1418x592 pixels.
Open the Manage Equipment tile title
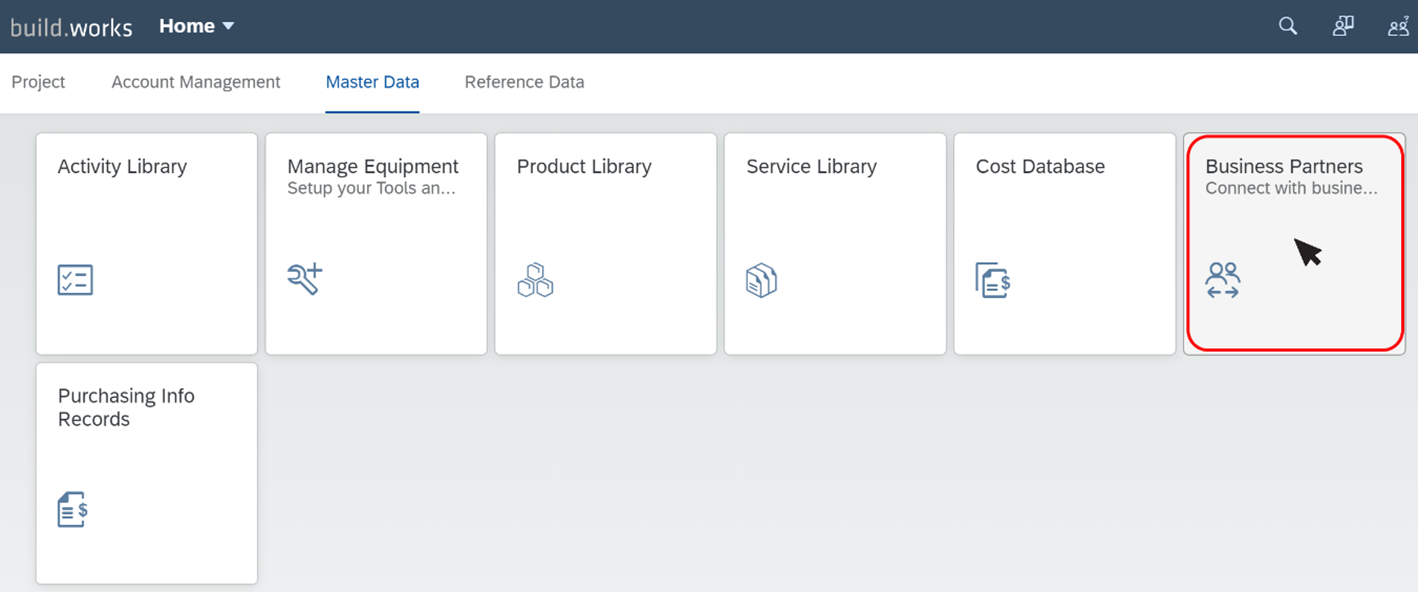pos(373,166)
